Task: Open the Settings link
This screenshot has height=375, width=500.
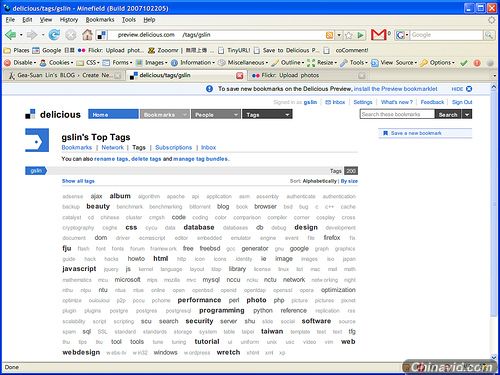Action: (x=363, y=102)
